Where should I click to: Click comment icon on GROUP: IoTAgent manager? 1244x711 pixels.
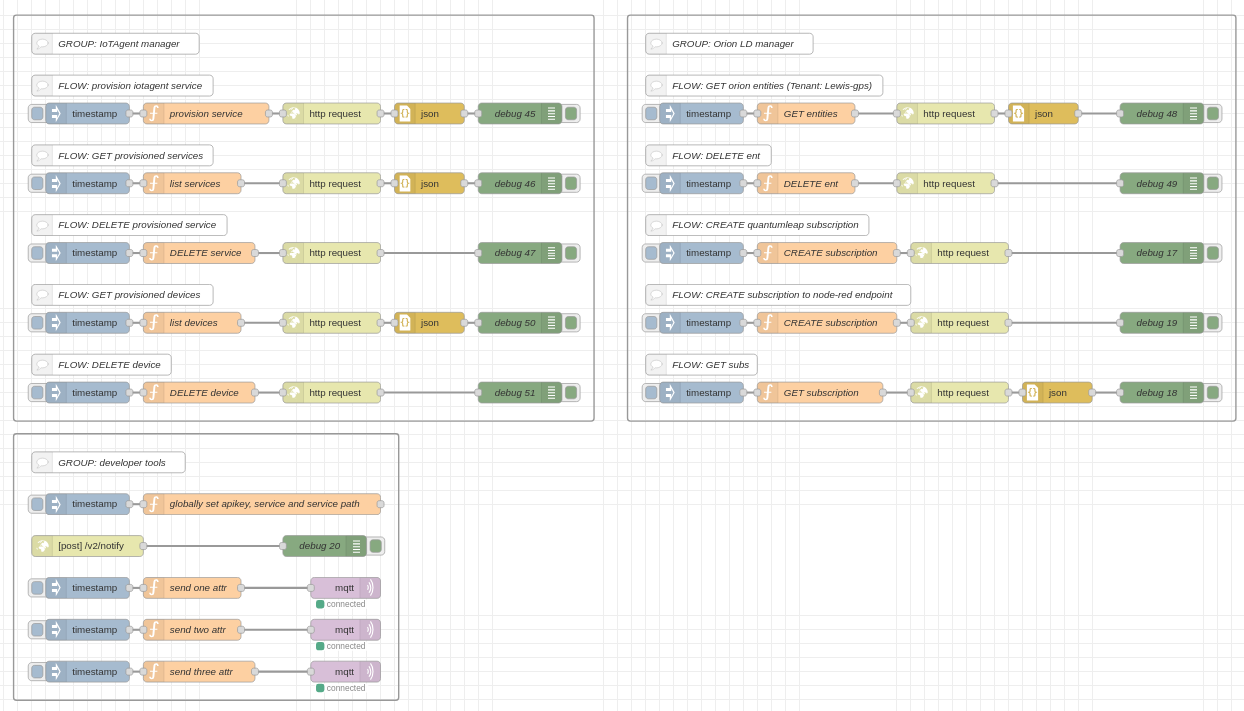pos(42,44)
